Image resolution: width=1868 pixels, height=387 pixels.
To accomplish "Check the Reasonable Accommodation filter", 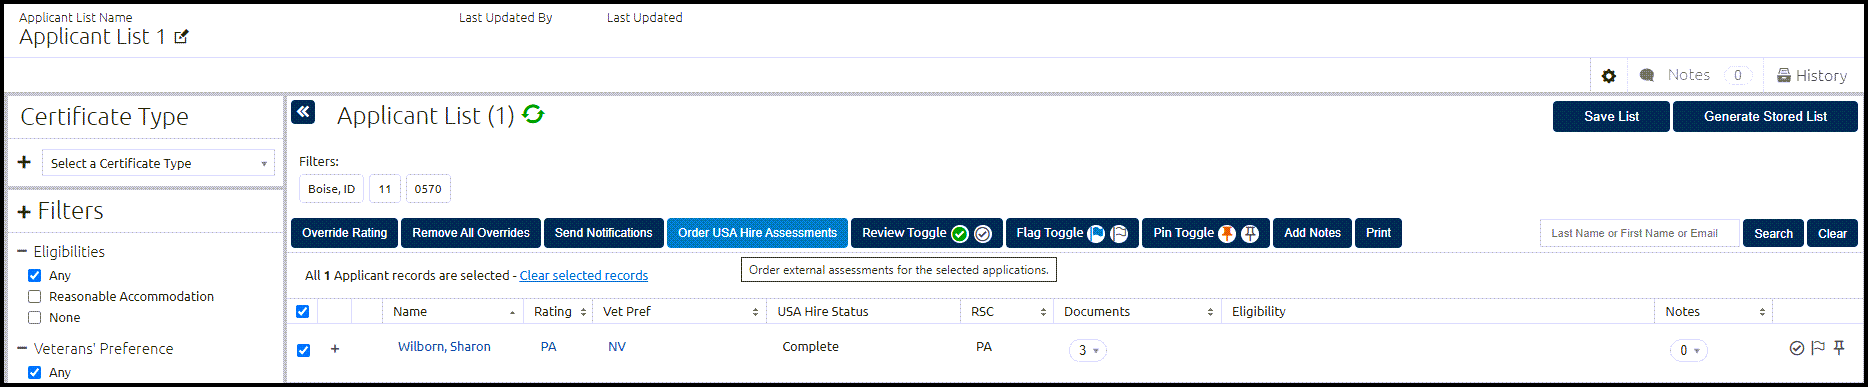I will tap(35, 296).
